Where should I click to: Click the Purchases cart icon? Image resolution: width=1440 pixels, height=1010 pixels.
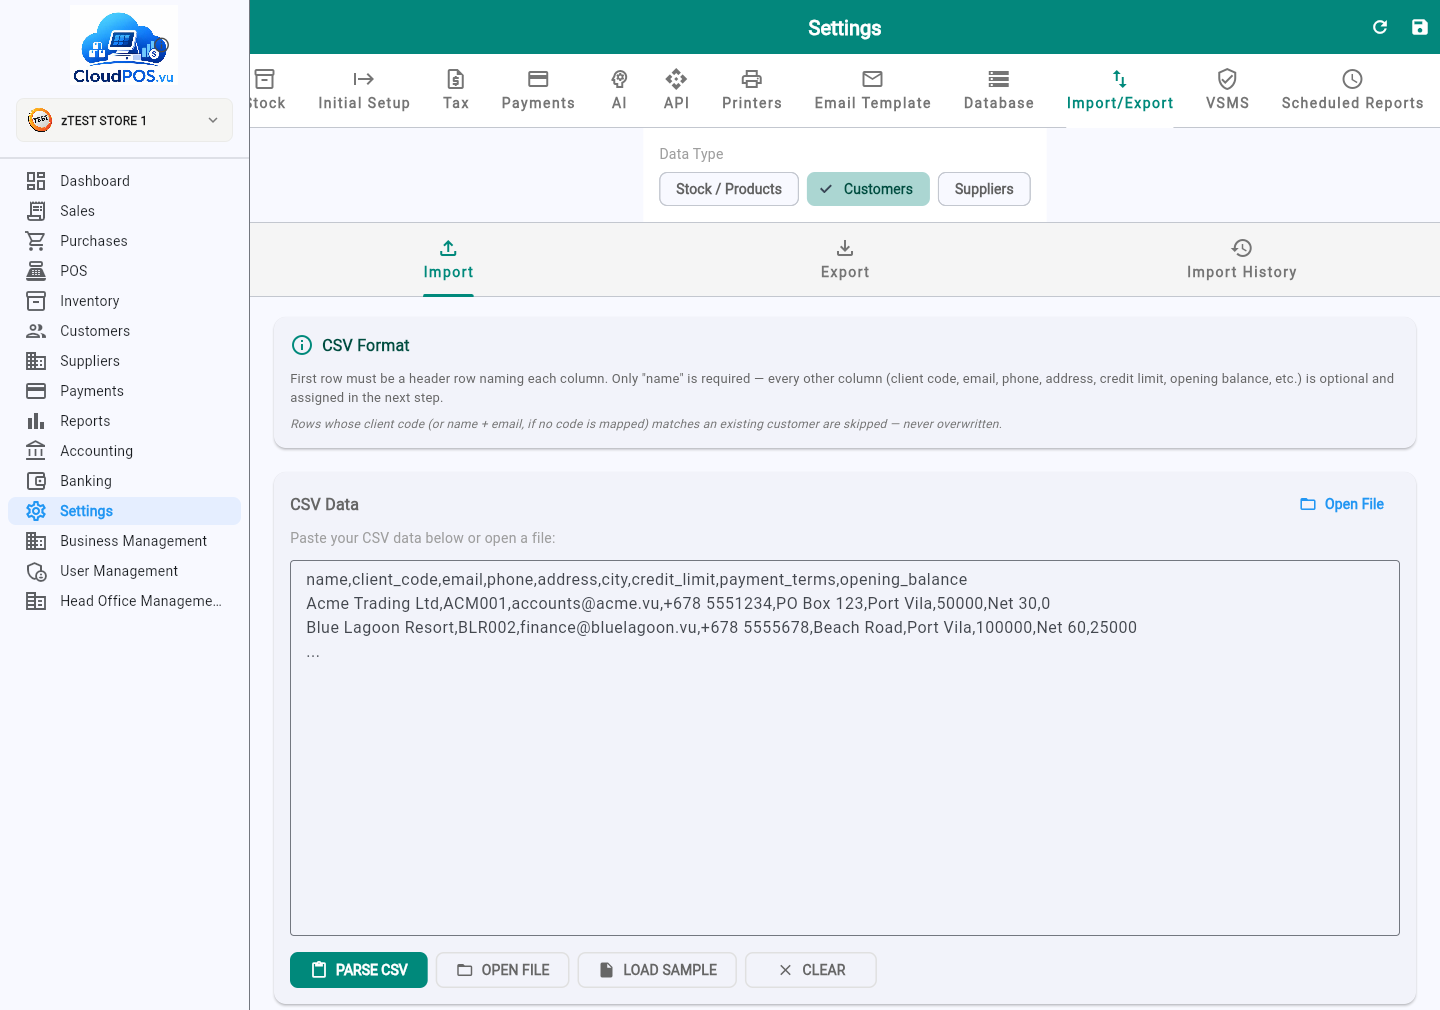click(x=36, y=241)
